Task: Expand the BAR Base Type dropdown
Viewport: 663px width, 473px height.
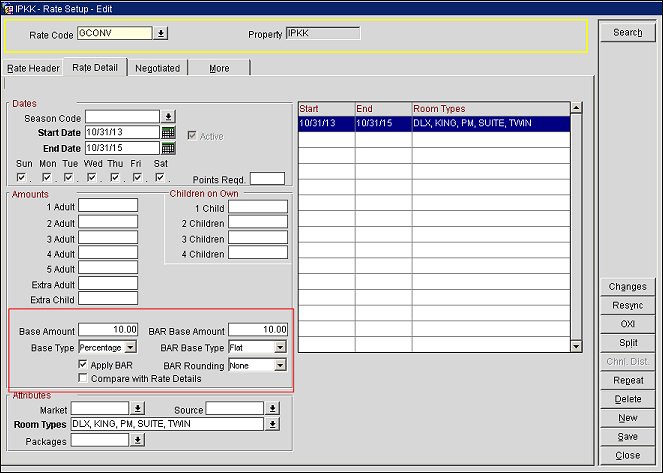Action: [x=280, y=347]
